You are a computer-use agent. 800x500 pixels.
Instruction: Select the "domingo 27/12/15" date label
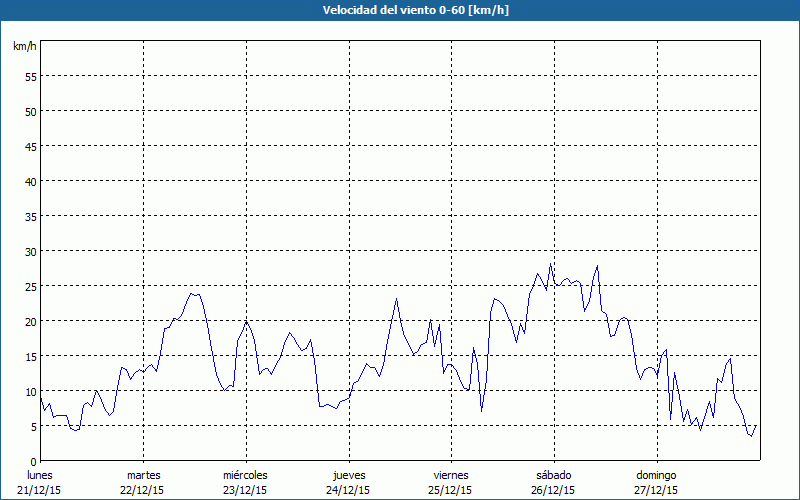click(656, 482)
